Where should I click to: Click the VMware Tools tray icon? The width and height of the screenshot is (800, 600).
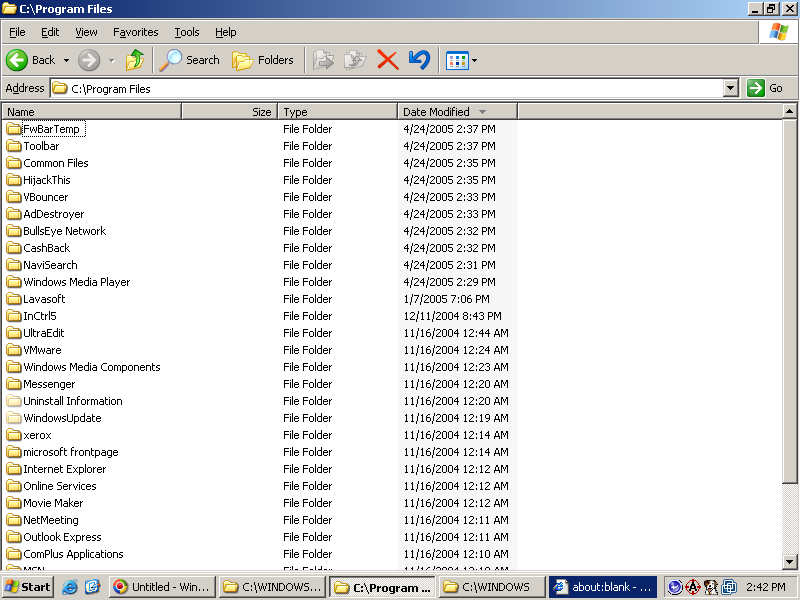tap(729, 587)
